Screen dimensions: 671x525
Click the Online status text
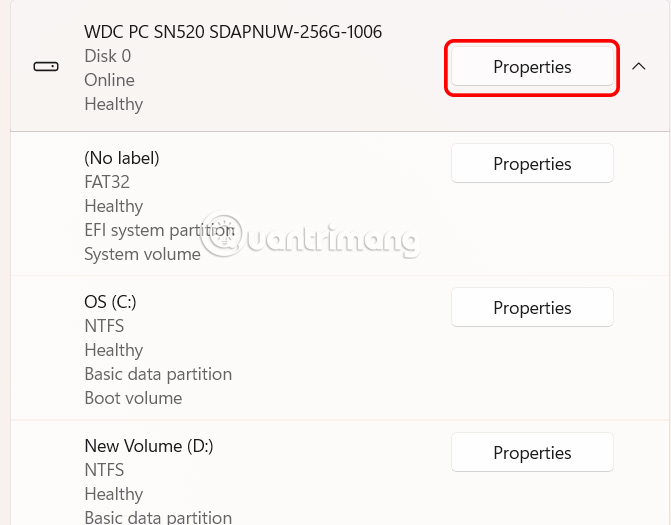109,80
